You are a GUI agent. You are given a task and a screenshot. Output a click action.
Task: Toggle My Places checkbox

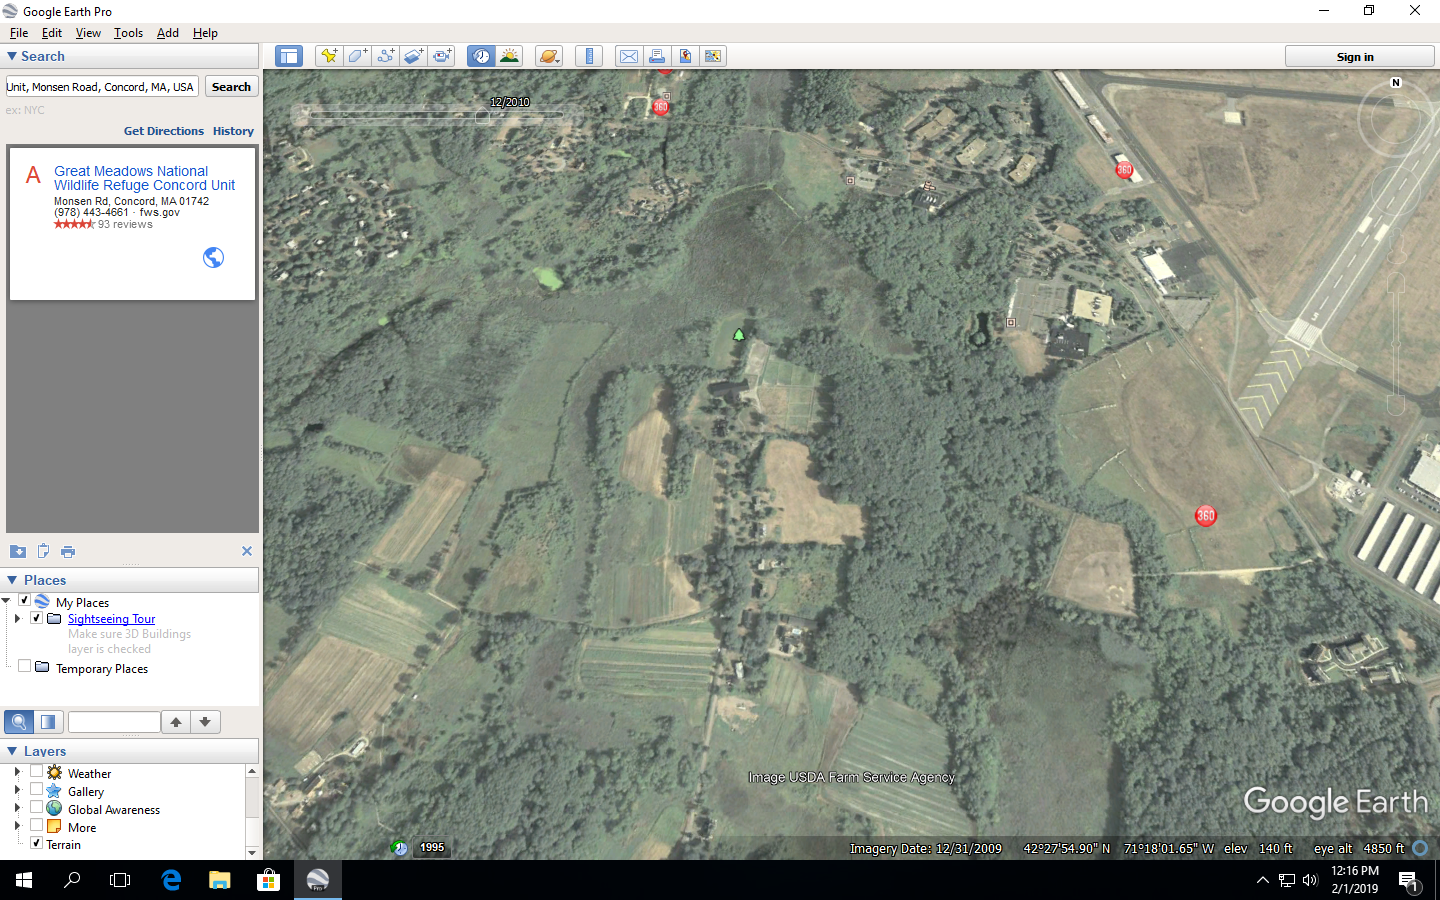[x=25, y=601]
